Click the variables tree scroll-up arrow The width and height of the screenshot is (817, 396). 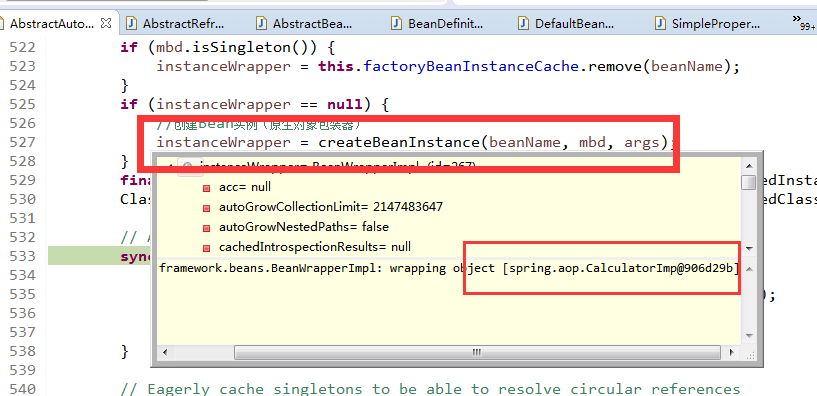(749, 166)
